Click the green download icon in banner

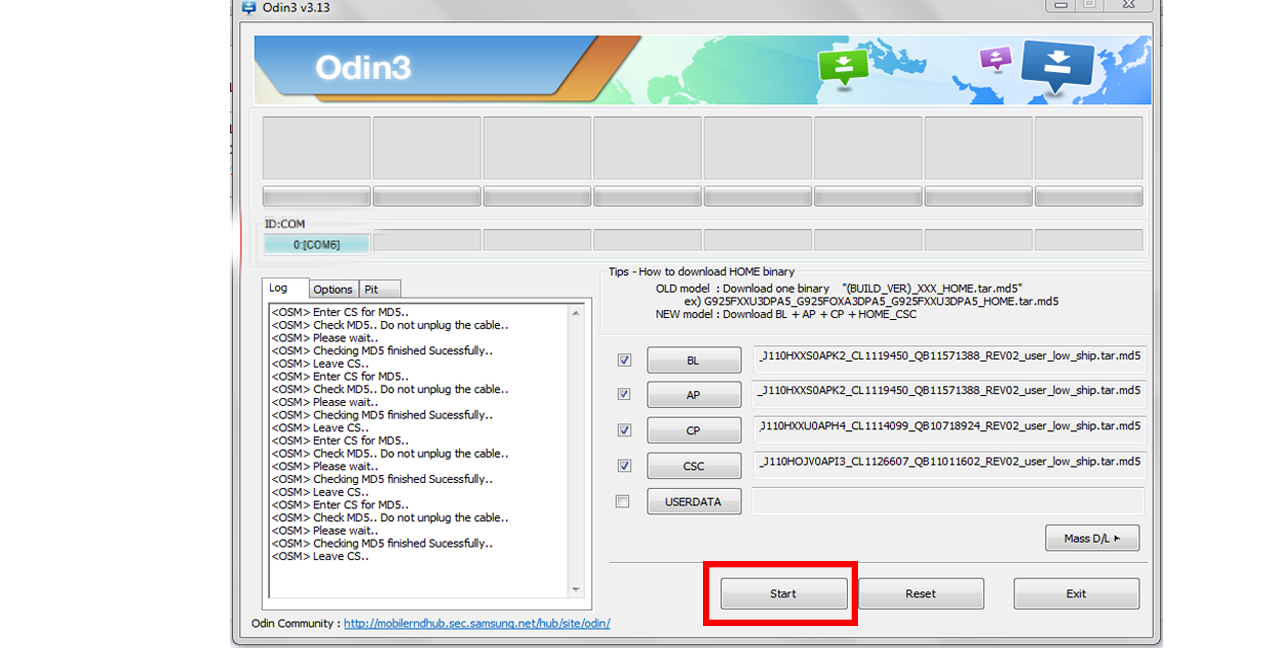click(x=844, y=66)
